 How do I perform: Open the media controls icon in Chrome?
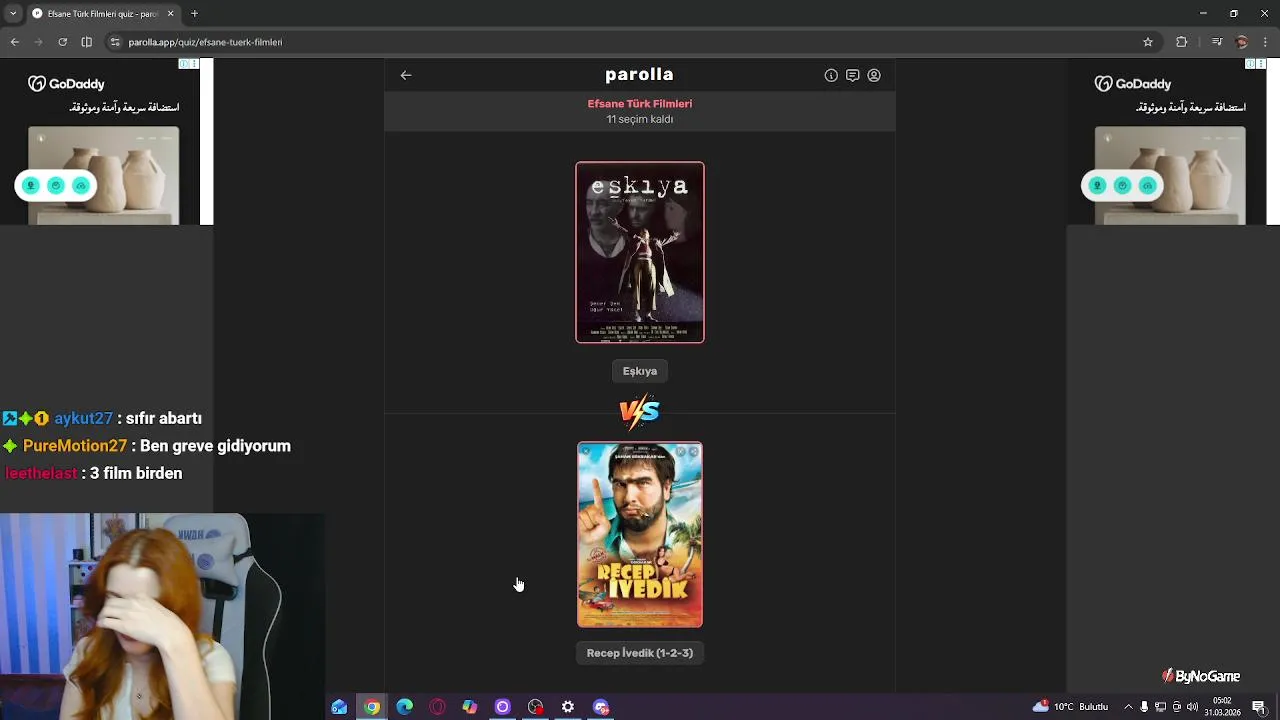click(1217, 42)
